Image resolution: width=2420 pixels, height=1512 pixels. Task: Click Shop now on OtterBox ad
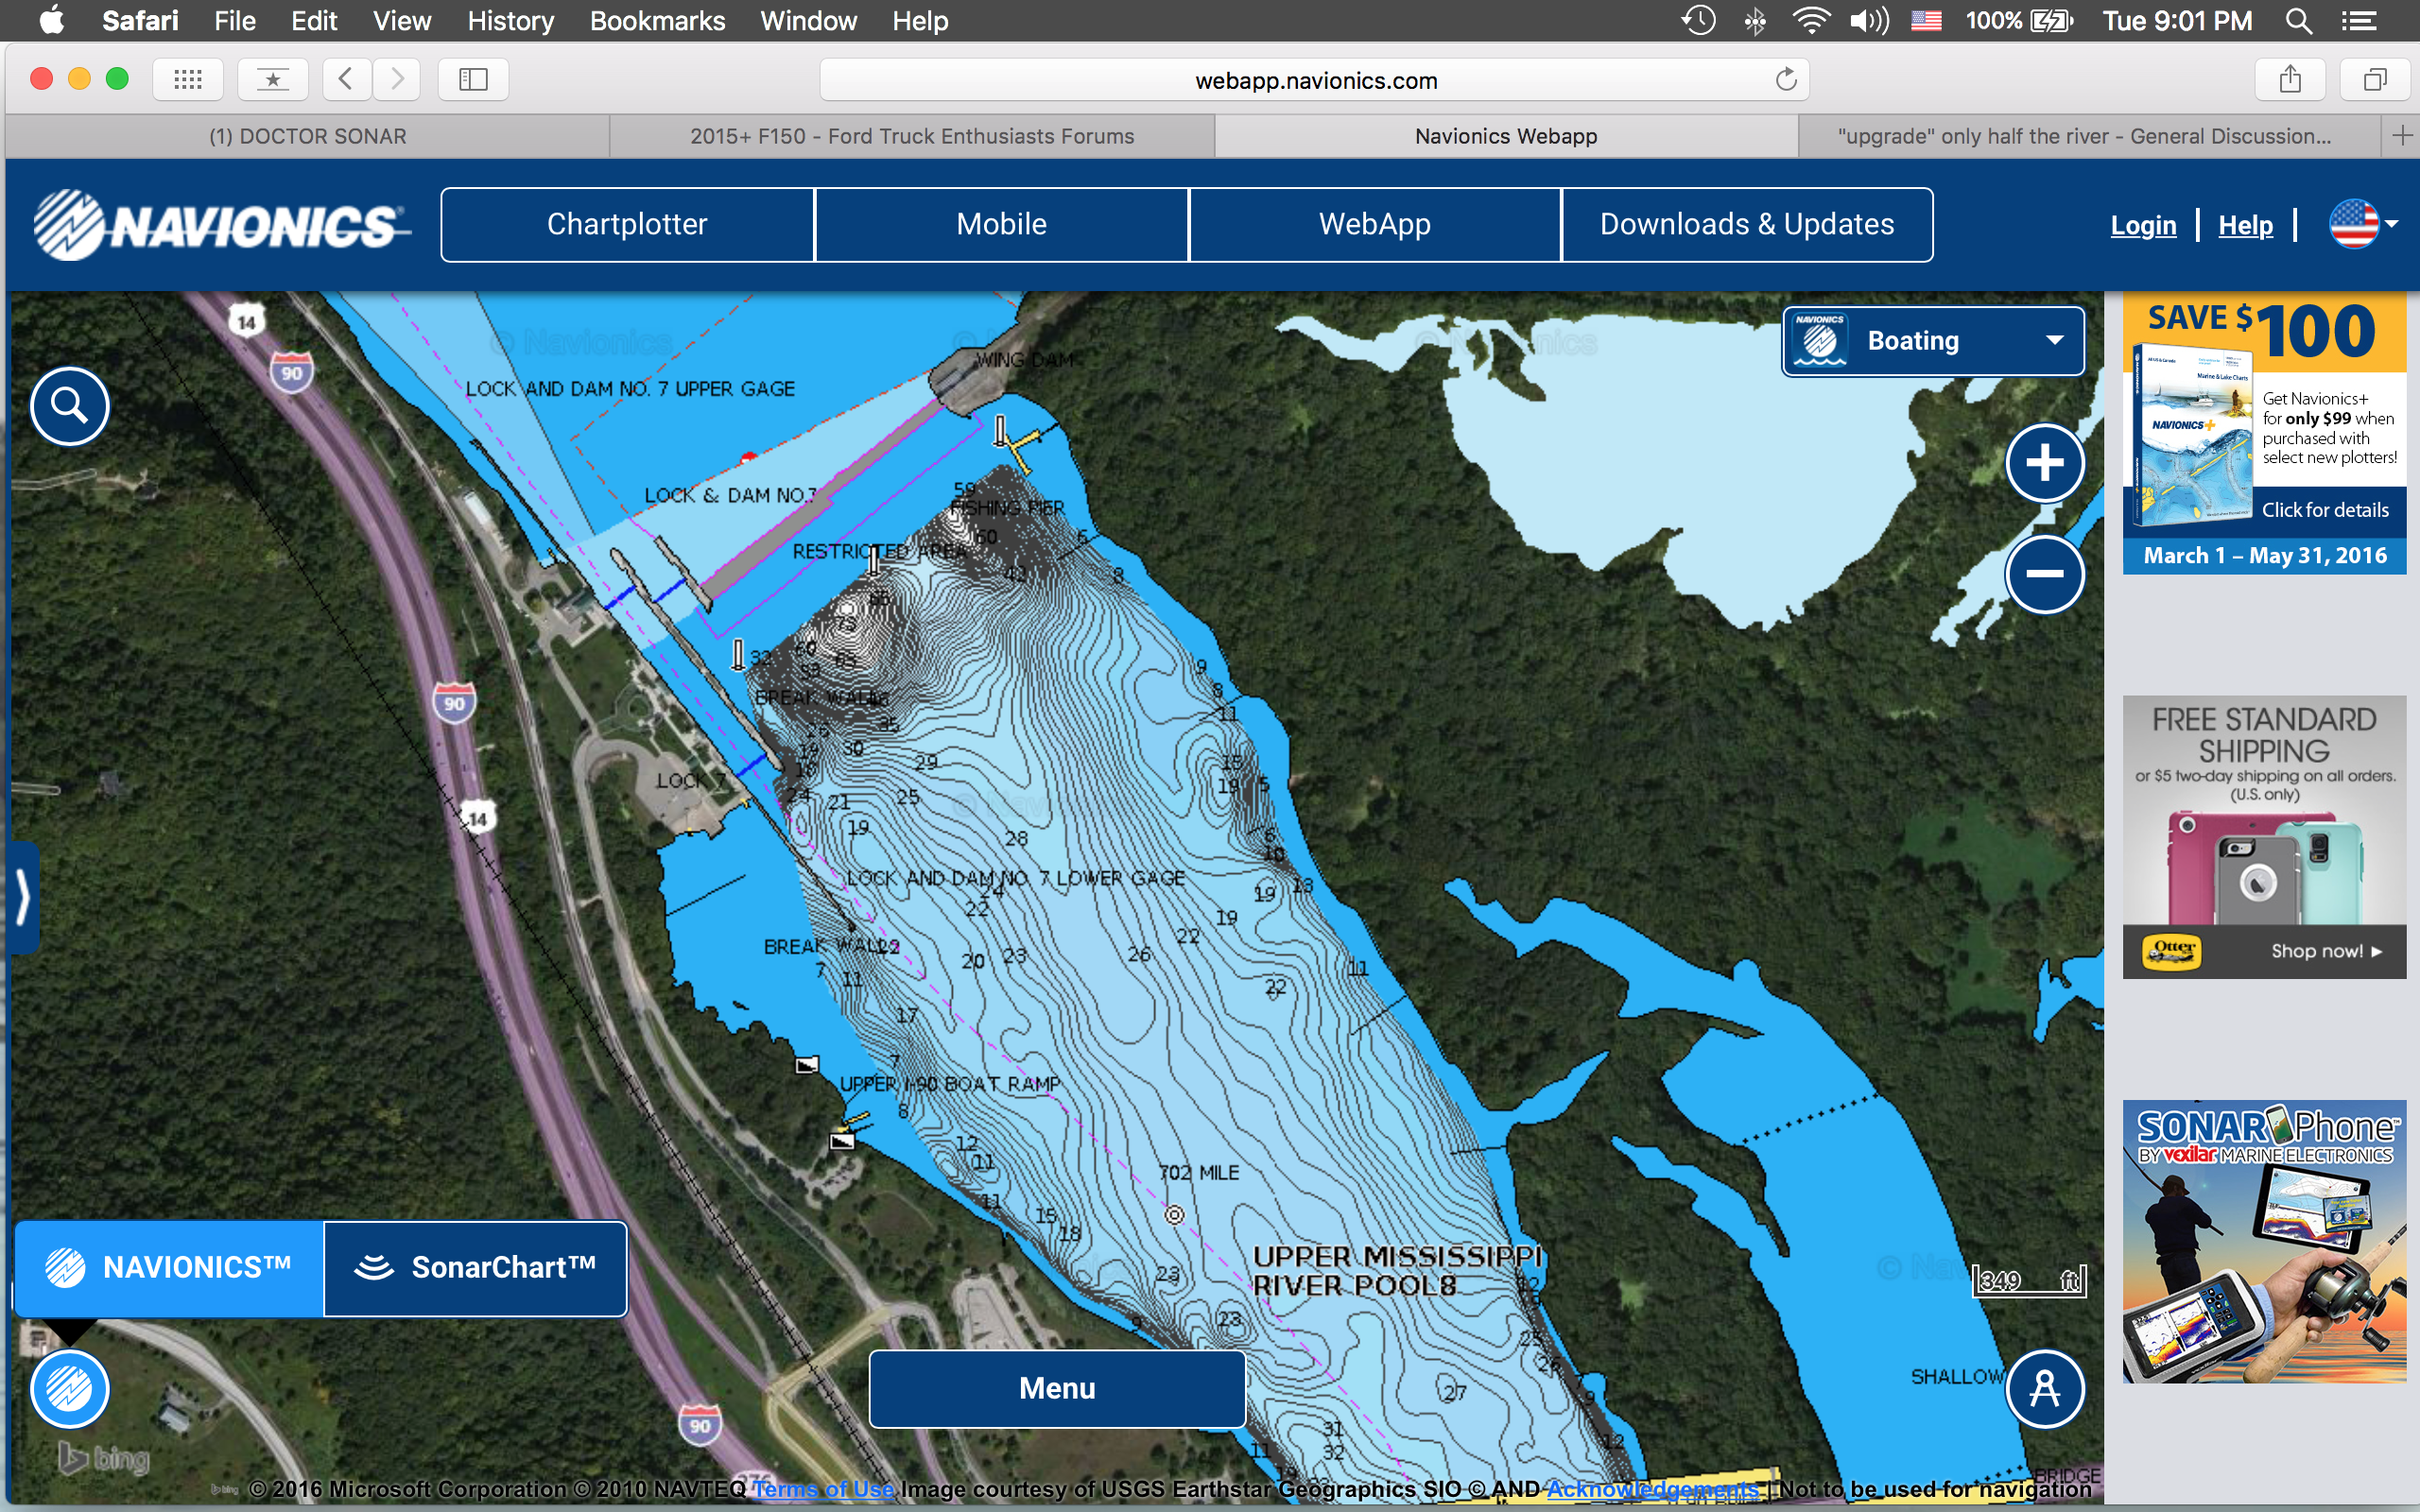[2326, 951]
